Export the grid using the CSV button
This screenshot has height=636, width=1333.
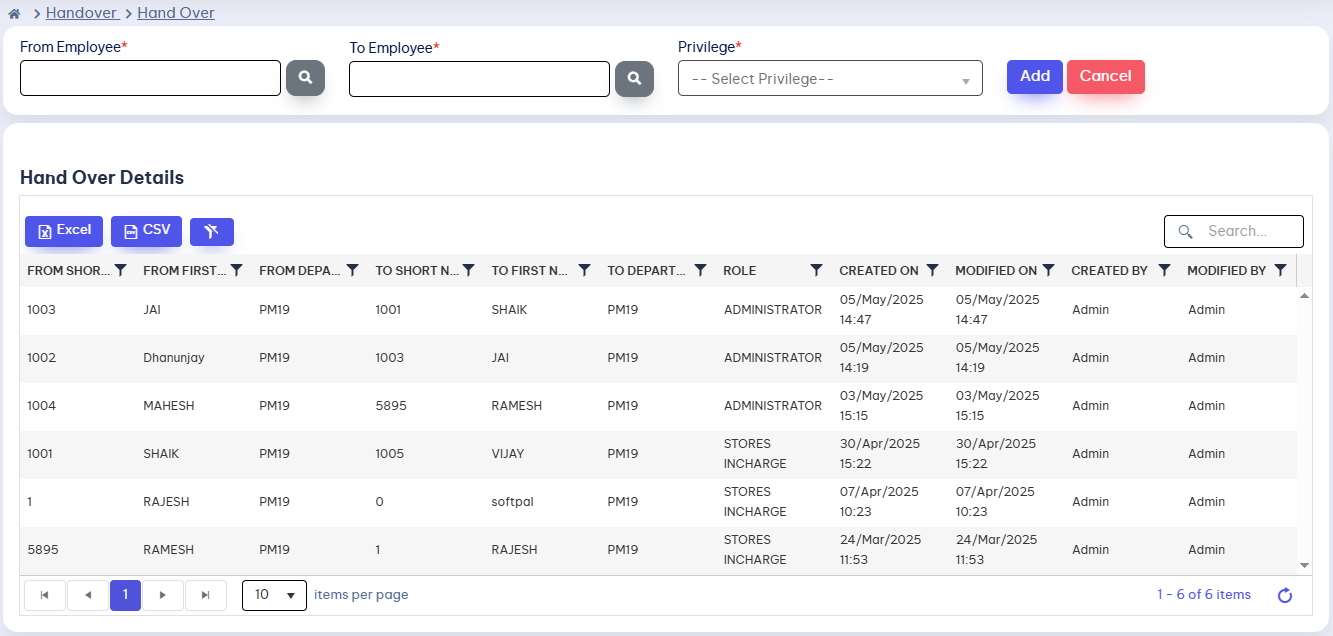146,231
